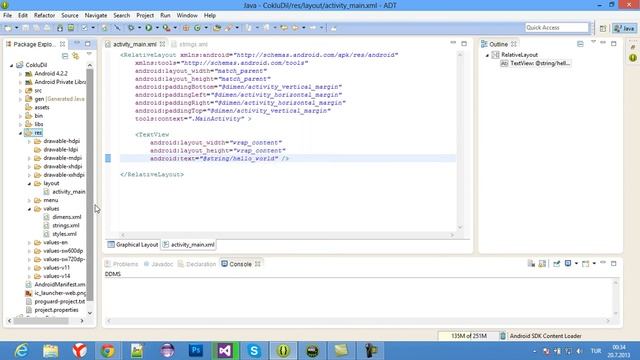640x360 pixels.
Task: Click Pin Console icon
Action: pyautogui.click(x=556, y=264)
